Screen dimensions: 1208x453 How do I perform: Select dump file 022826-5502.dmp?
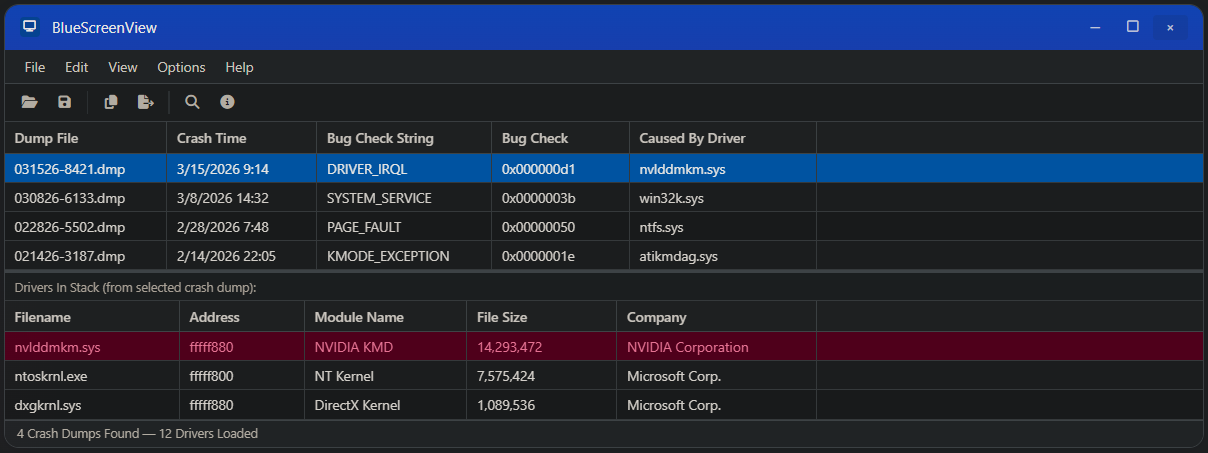point(70,227)
